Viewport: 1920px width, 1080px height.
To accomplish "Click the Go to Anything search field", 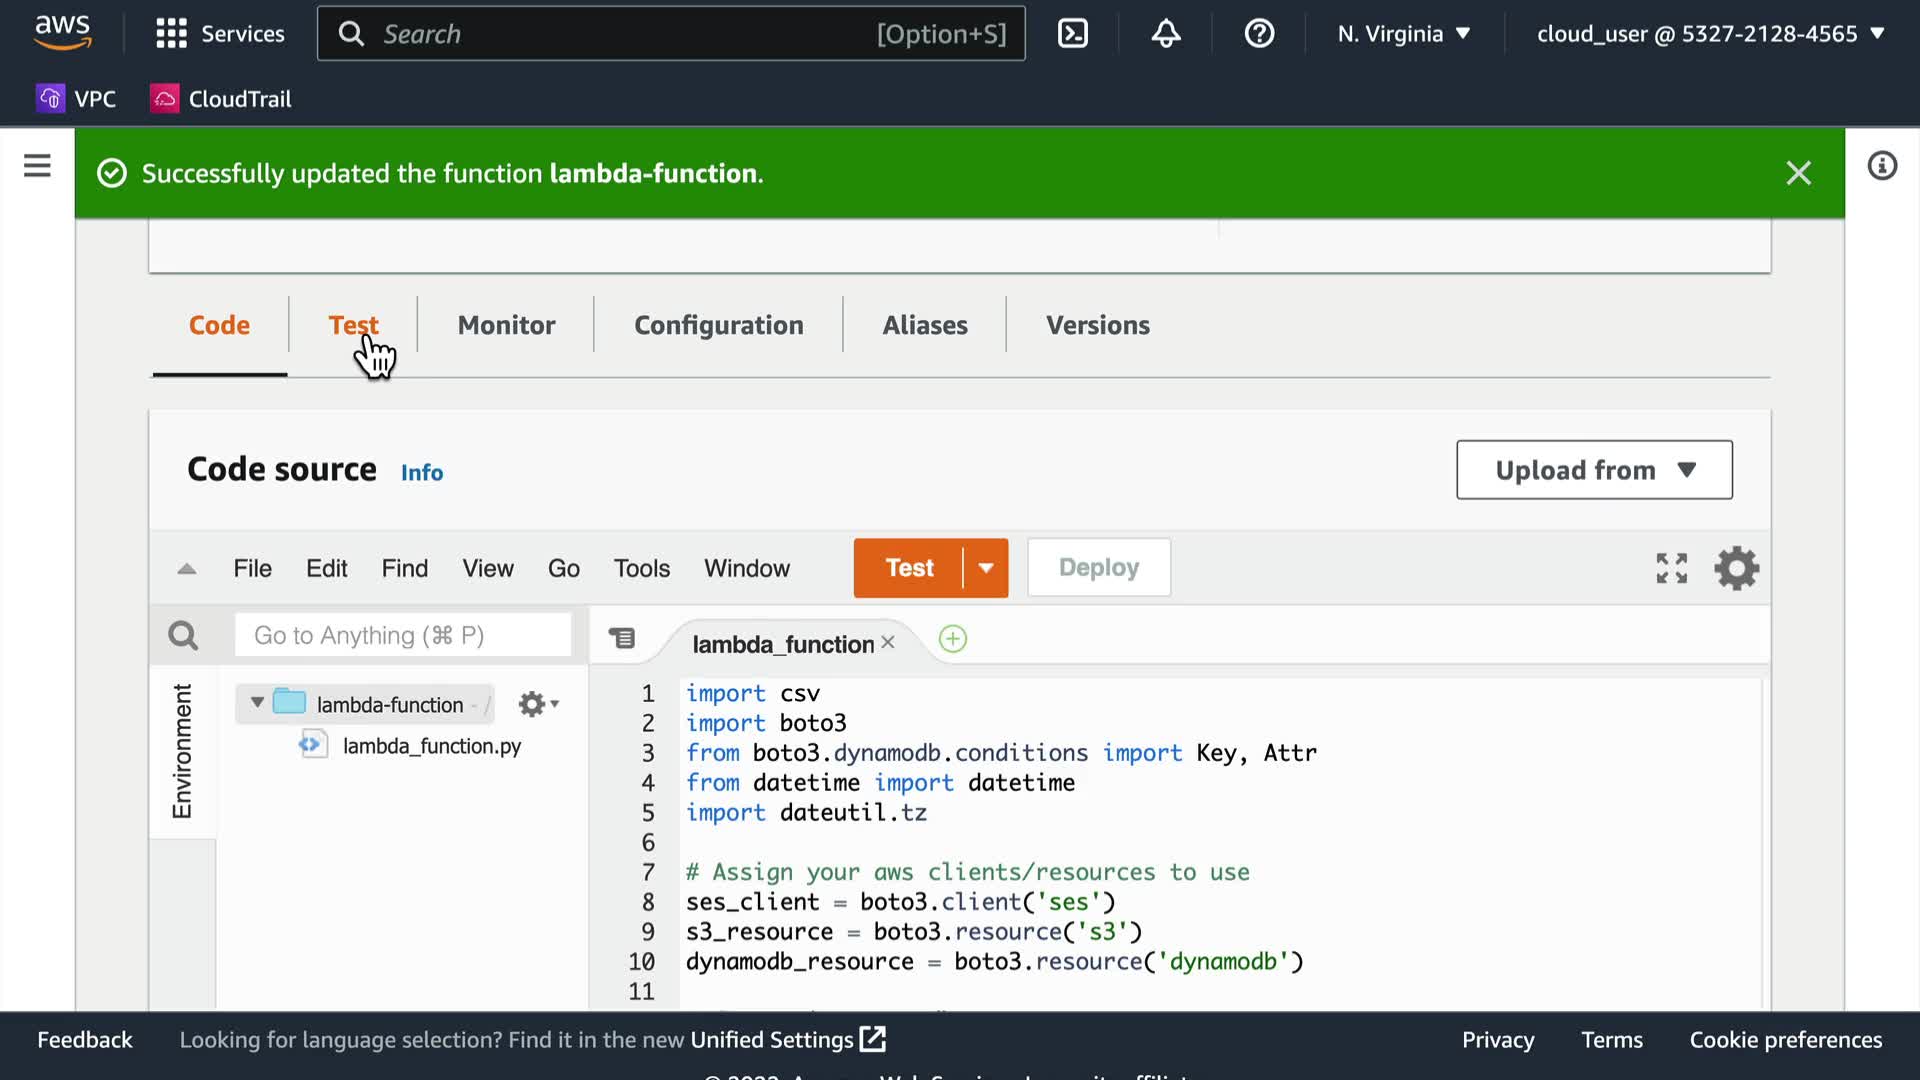I will pos(402,636).
